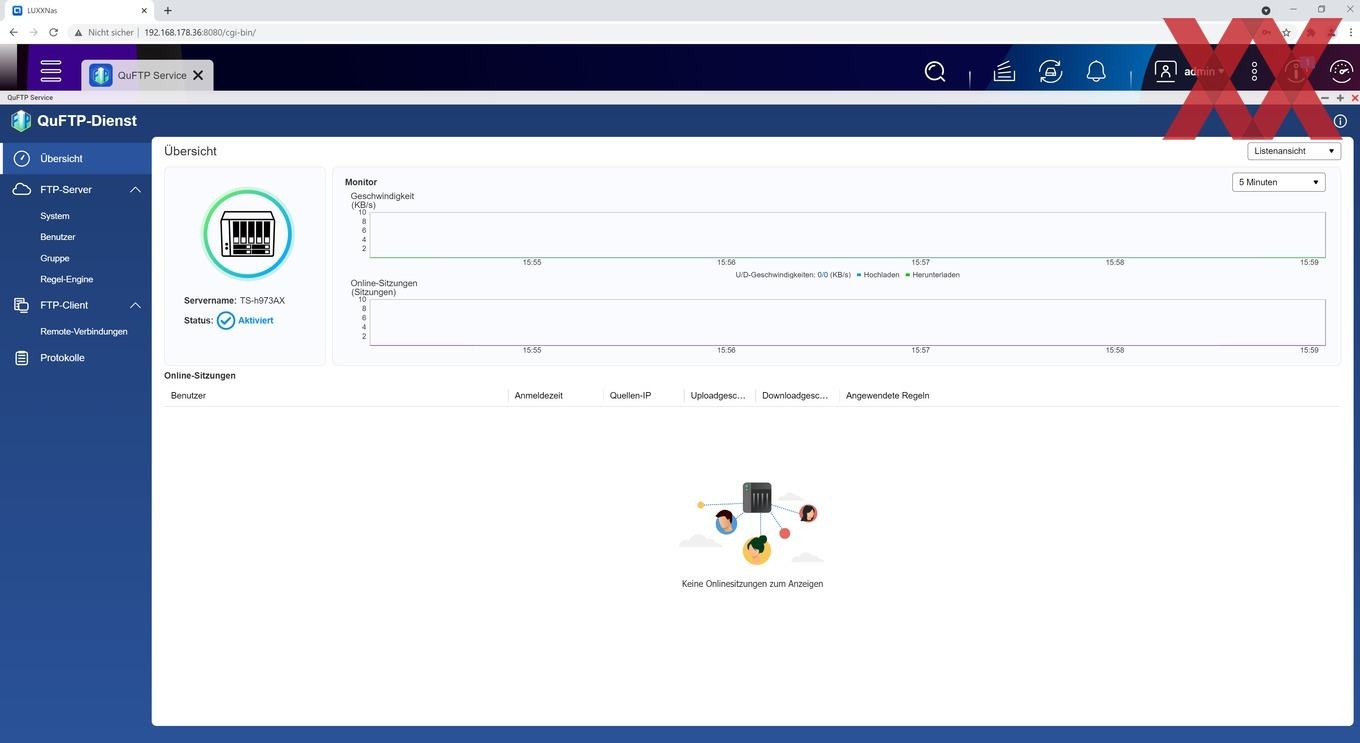Open Gruppe under FTP-Server
1360x743 pixels.
coord(55,258)
